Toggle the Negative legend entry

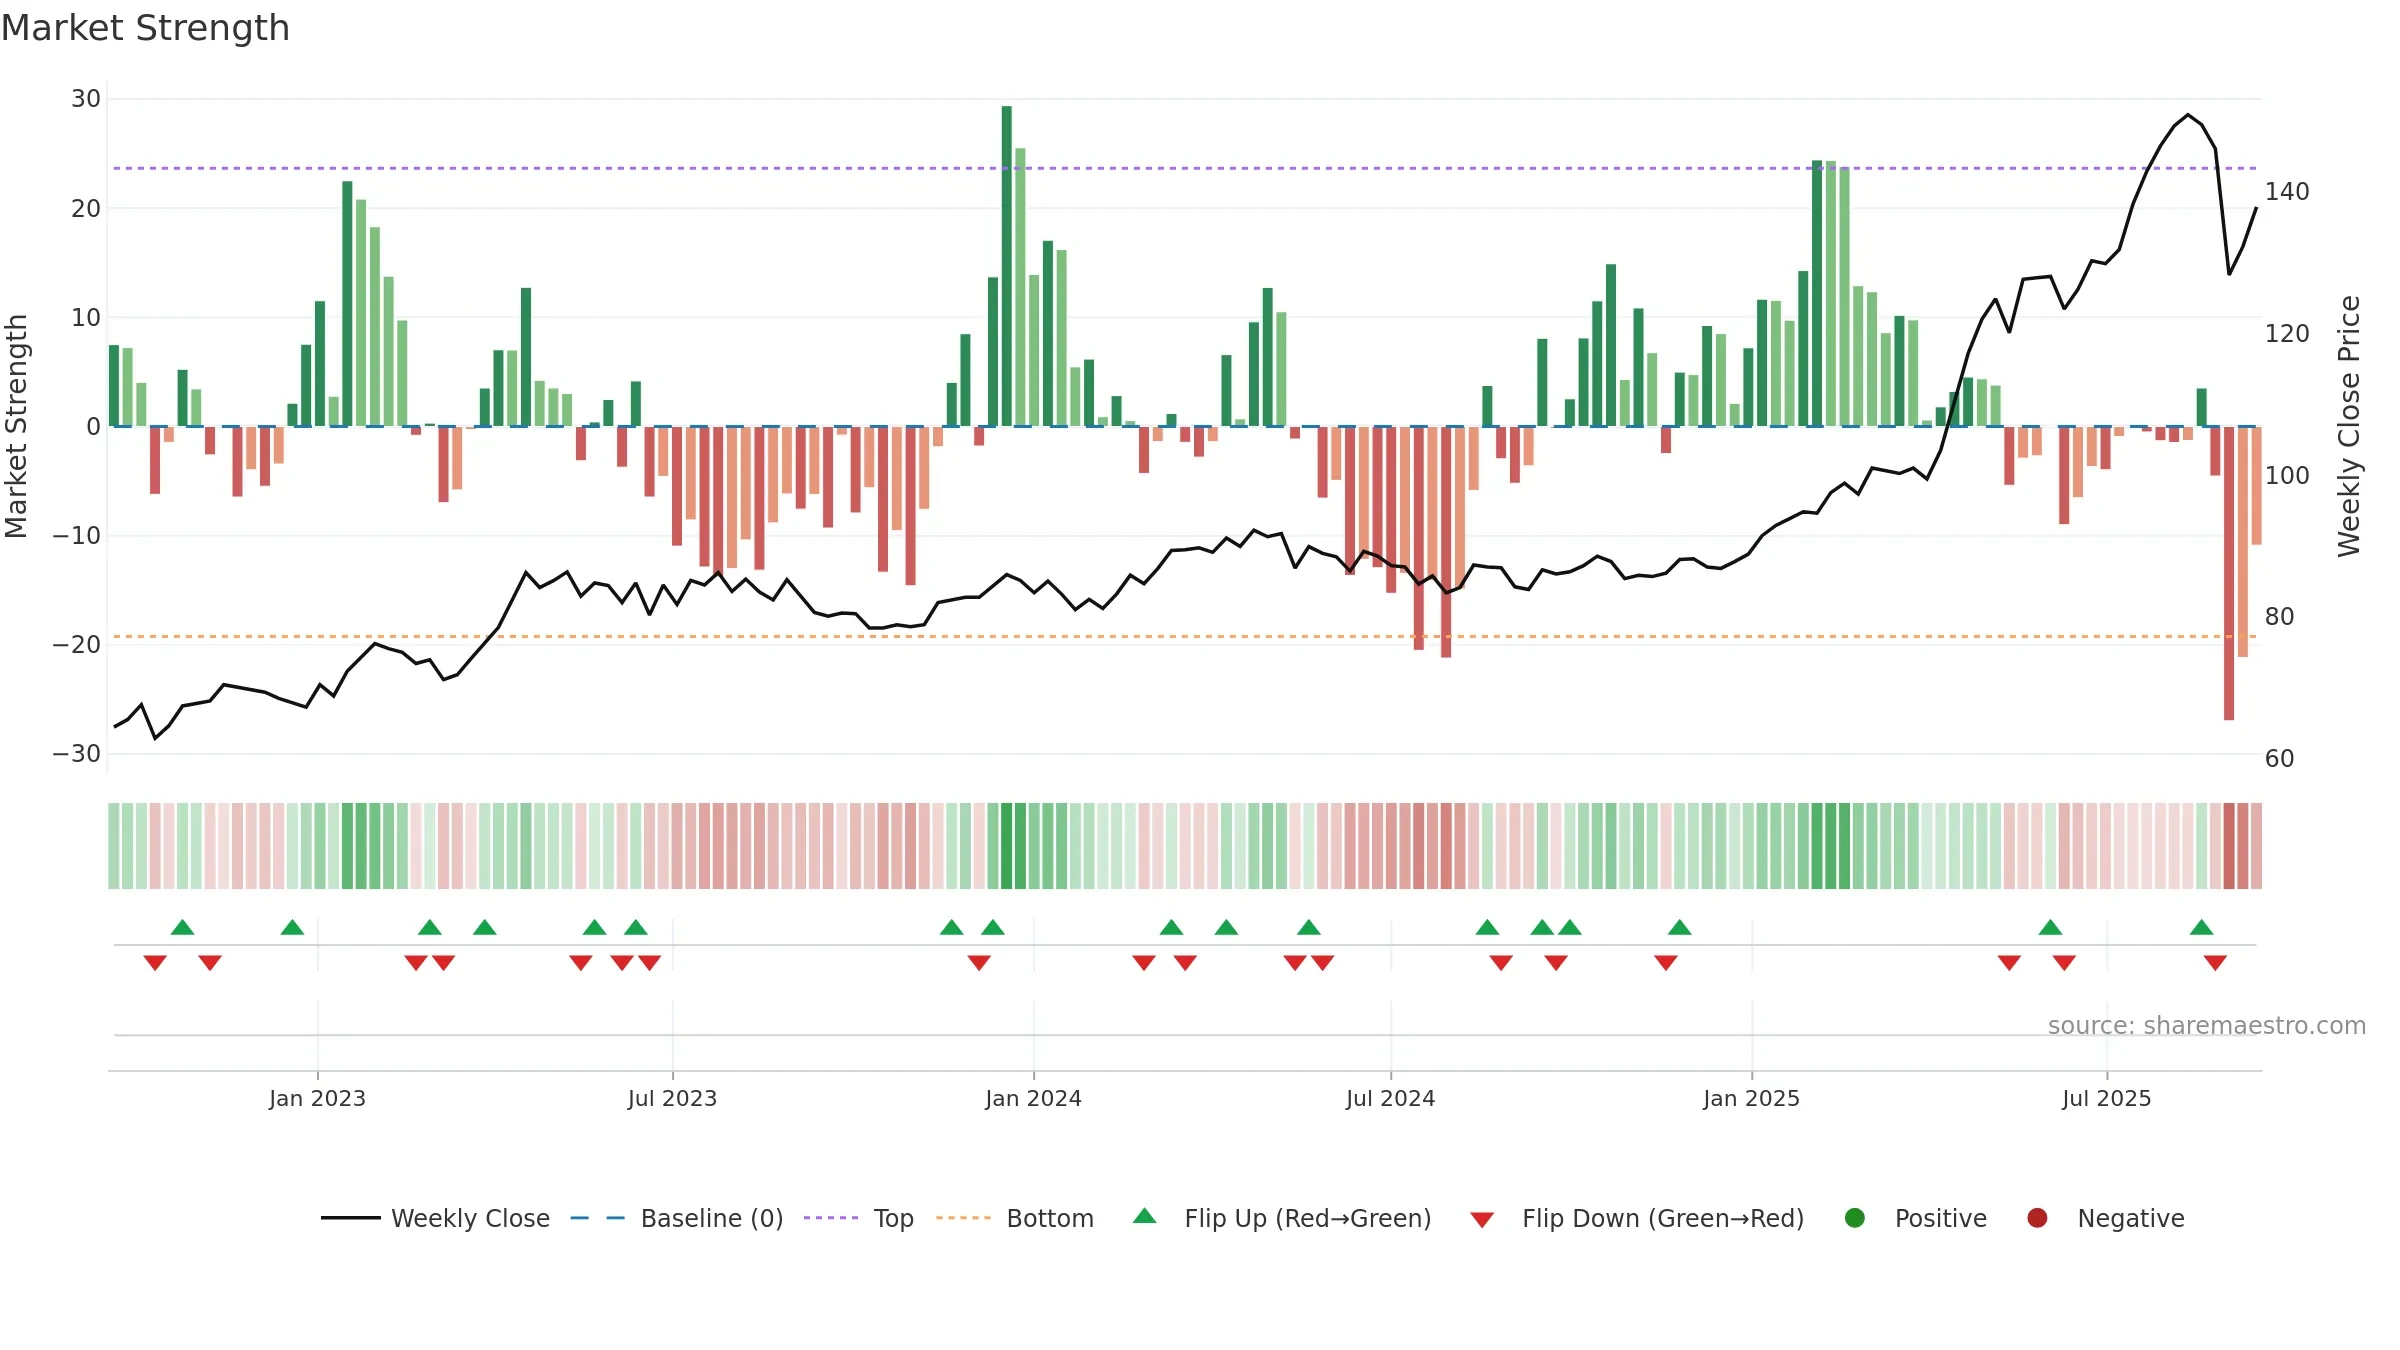2105,1218
